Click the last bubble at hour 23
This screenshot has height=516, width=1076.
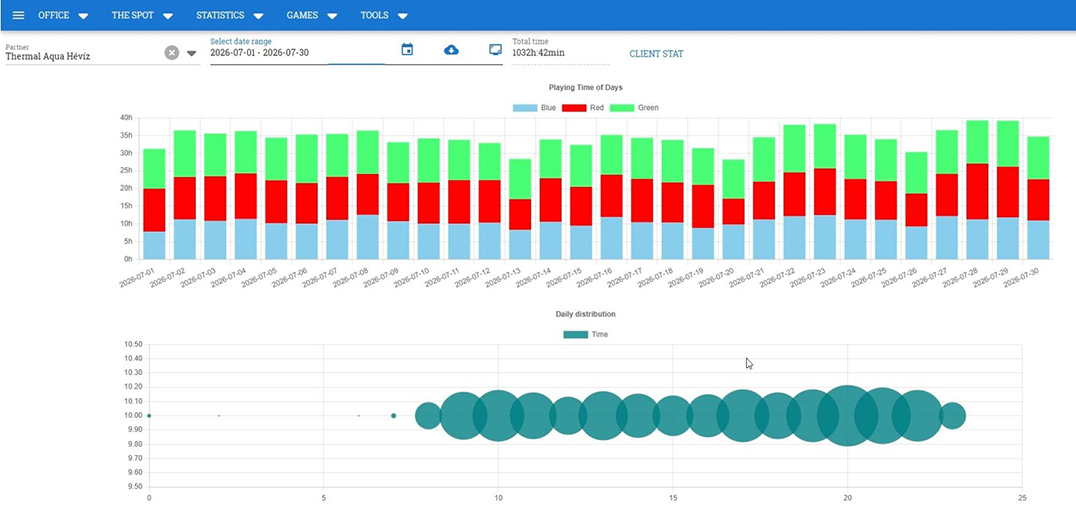point(952,416)
